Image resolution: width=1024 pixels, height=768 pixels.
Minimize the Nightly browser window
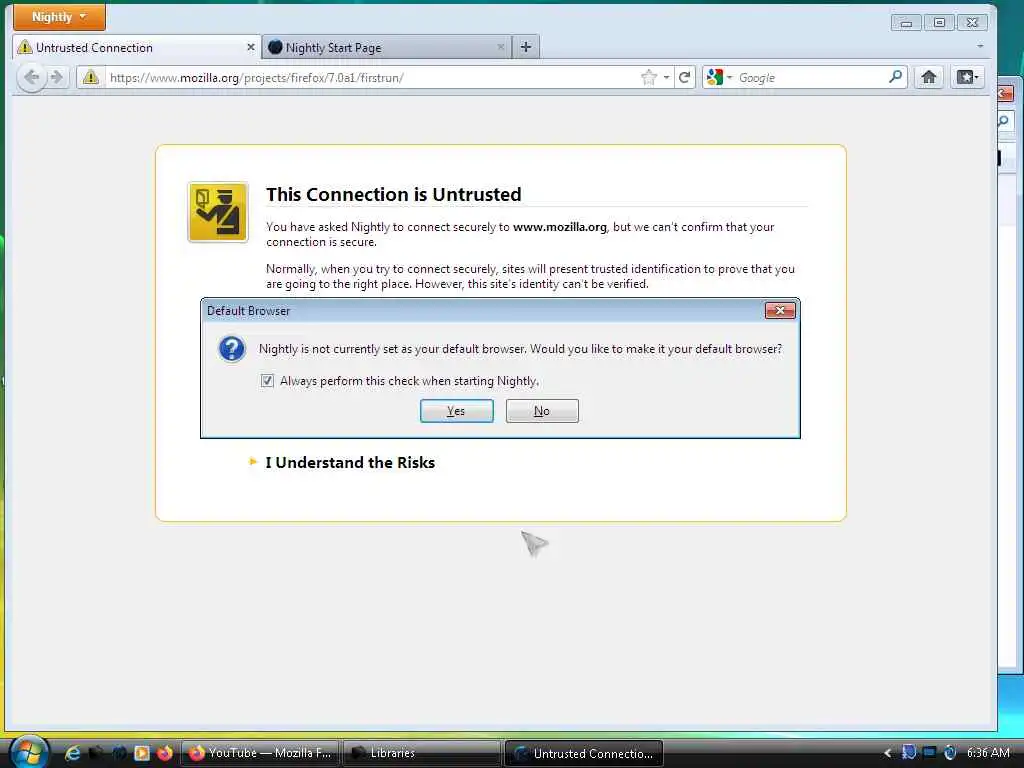pos(906,23)
